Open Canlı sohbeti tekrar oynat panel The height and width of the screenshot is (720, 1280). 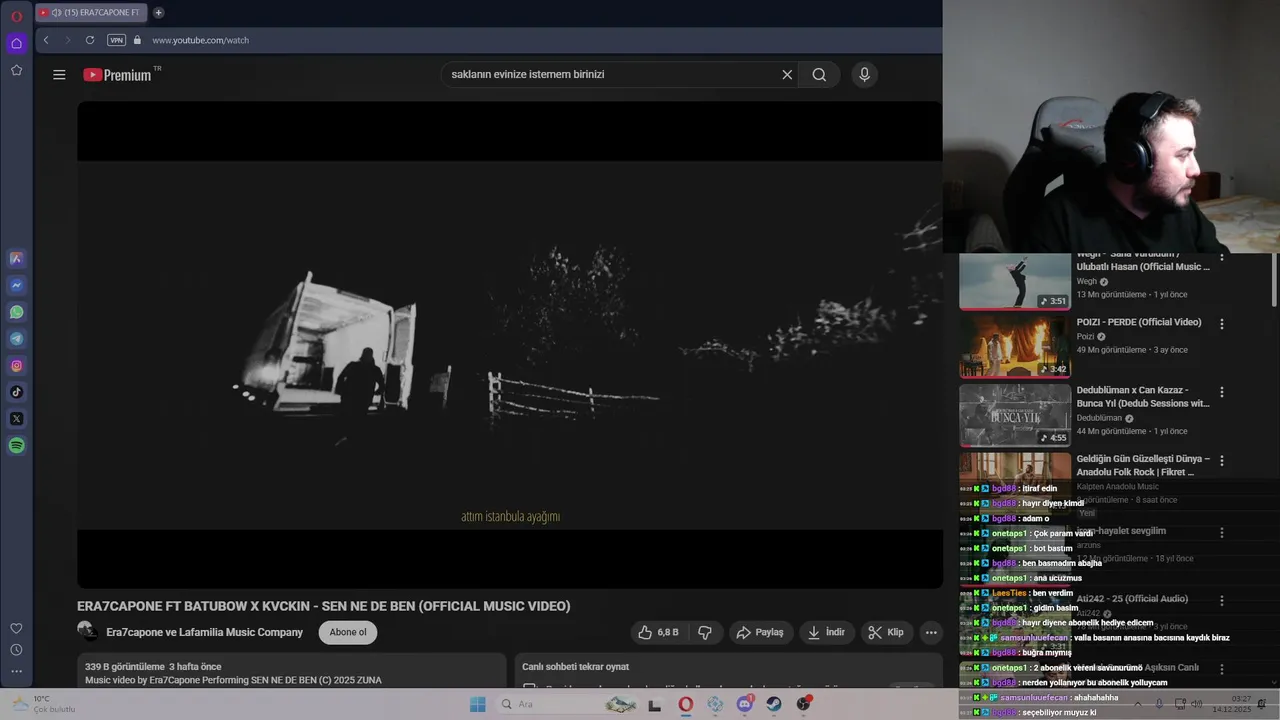coord(729,672)
